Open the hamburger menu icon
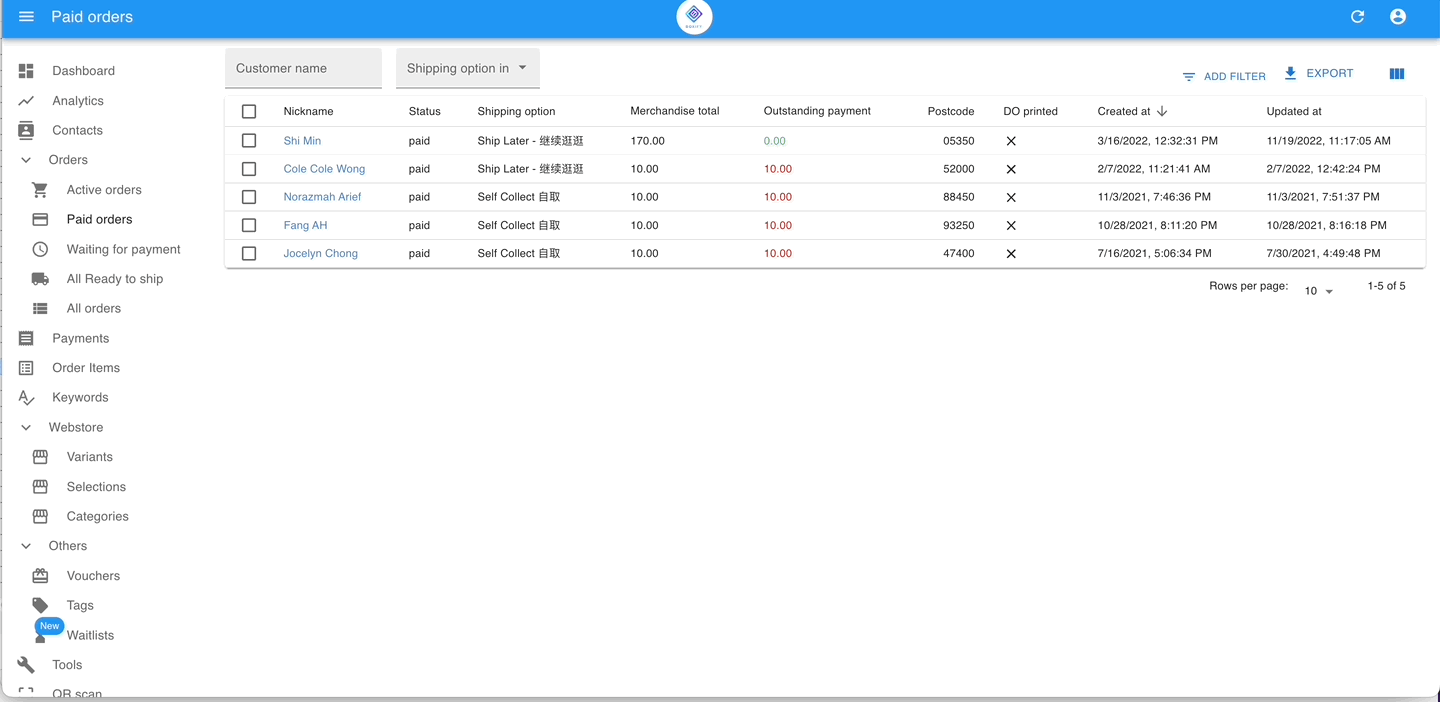This screenshot has width=1440, height=702. tap(27, 17)
